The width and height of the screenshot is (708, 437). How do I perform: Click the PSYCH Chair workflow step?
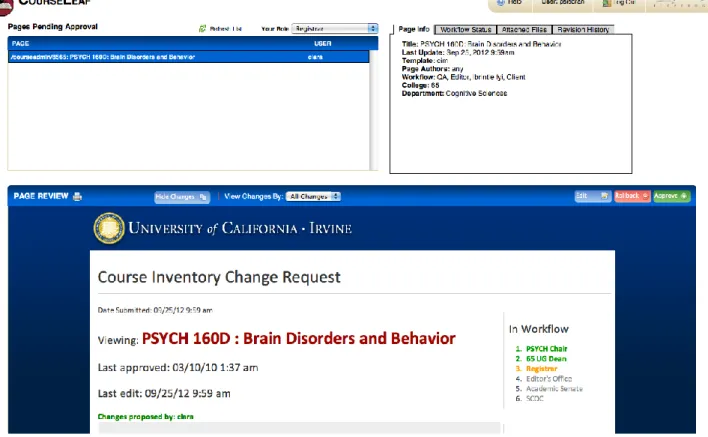(x=546, y=349)
